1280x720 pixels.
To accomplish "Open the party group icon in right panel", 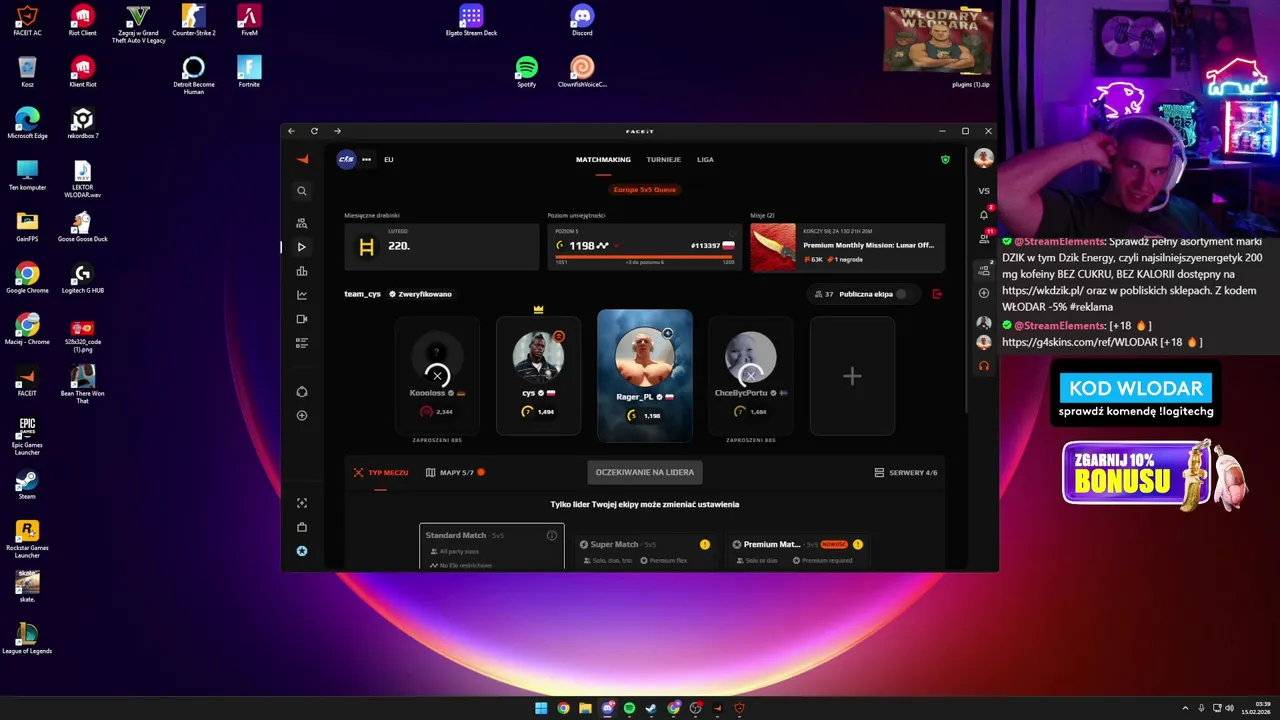I will point(984,270).
